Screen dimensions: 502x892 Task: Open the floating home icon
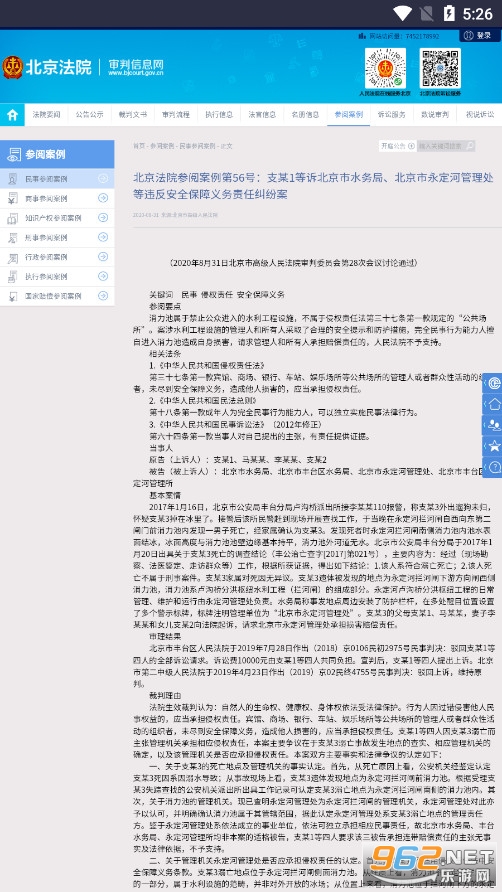tap(493, 403)
